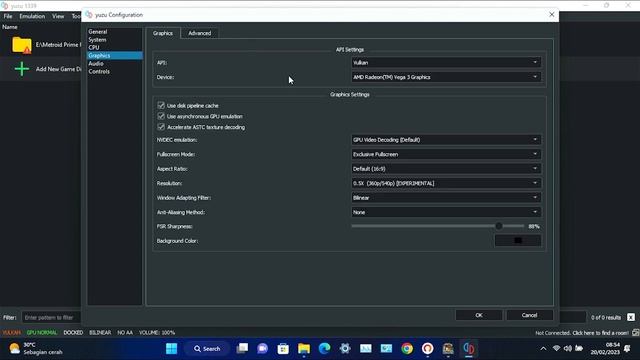Show hidden system tray icons
This screenshot has height=360, width=640.
[543, 349]
